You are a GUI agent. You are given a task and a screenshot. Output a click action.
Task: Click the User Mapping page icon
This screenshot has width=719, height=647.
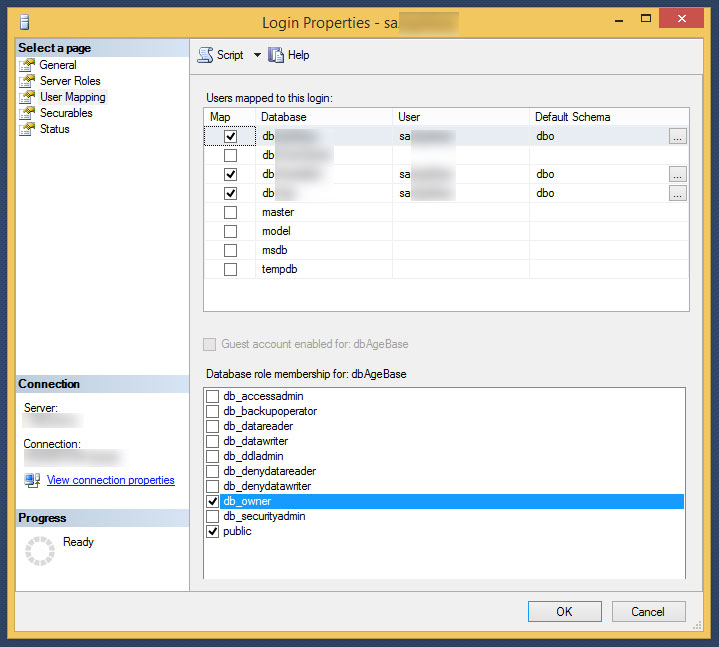(27, 97)
